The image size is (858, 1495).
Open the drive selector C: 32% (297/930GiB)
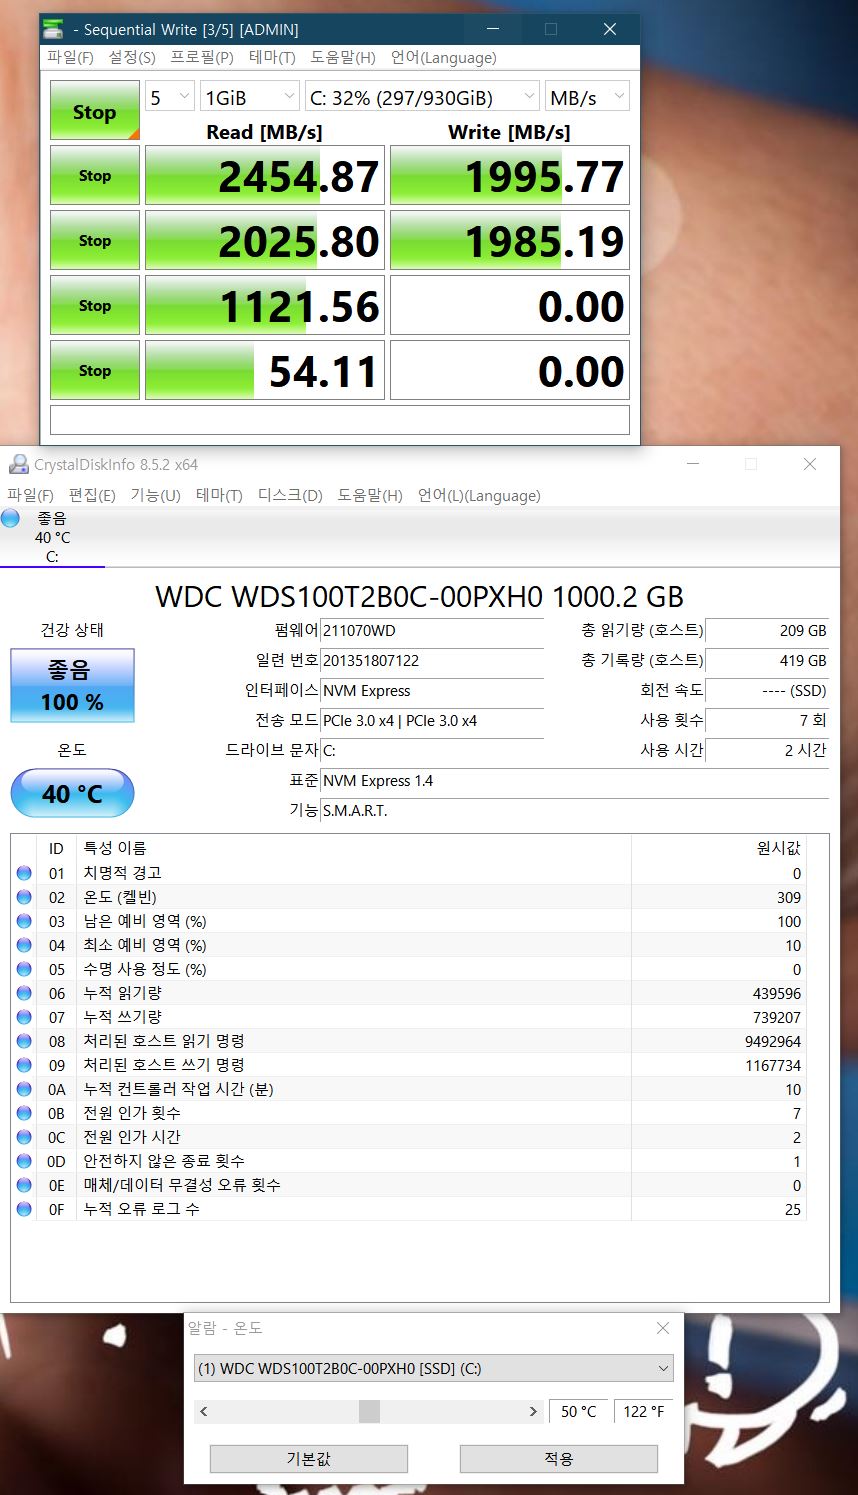tap(422, 97)
